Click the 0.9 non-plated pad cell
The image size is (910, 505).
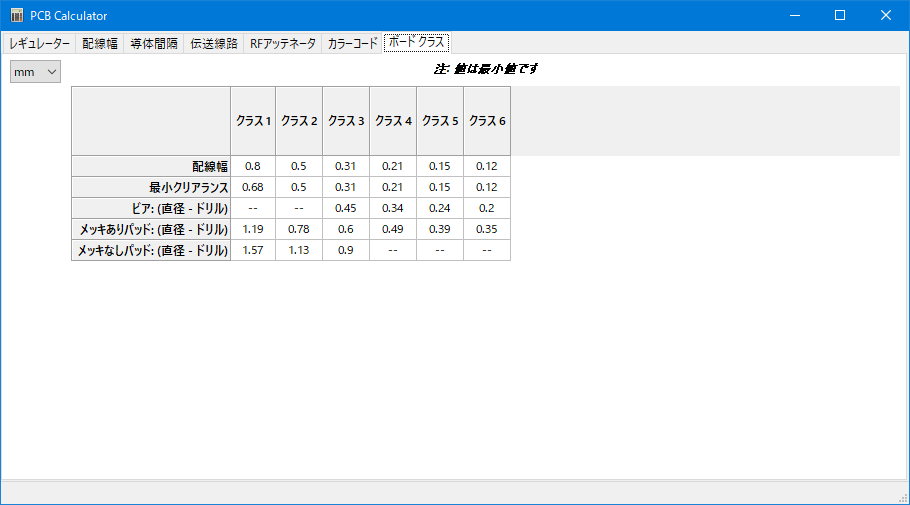[346, 250]
